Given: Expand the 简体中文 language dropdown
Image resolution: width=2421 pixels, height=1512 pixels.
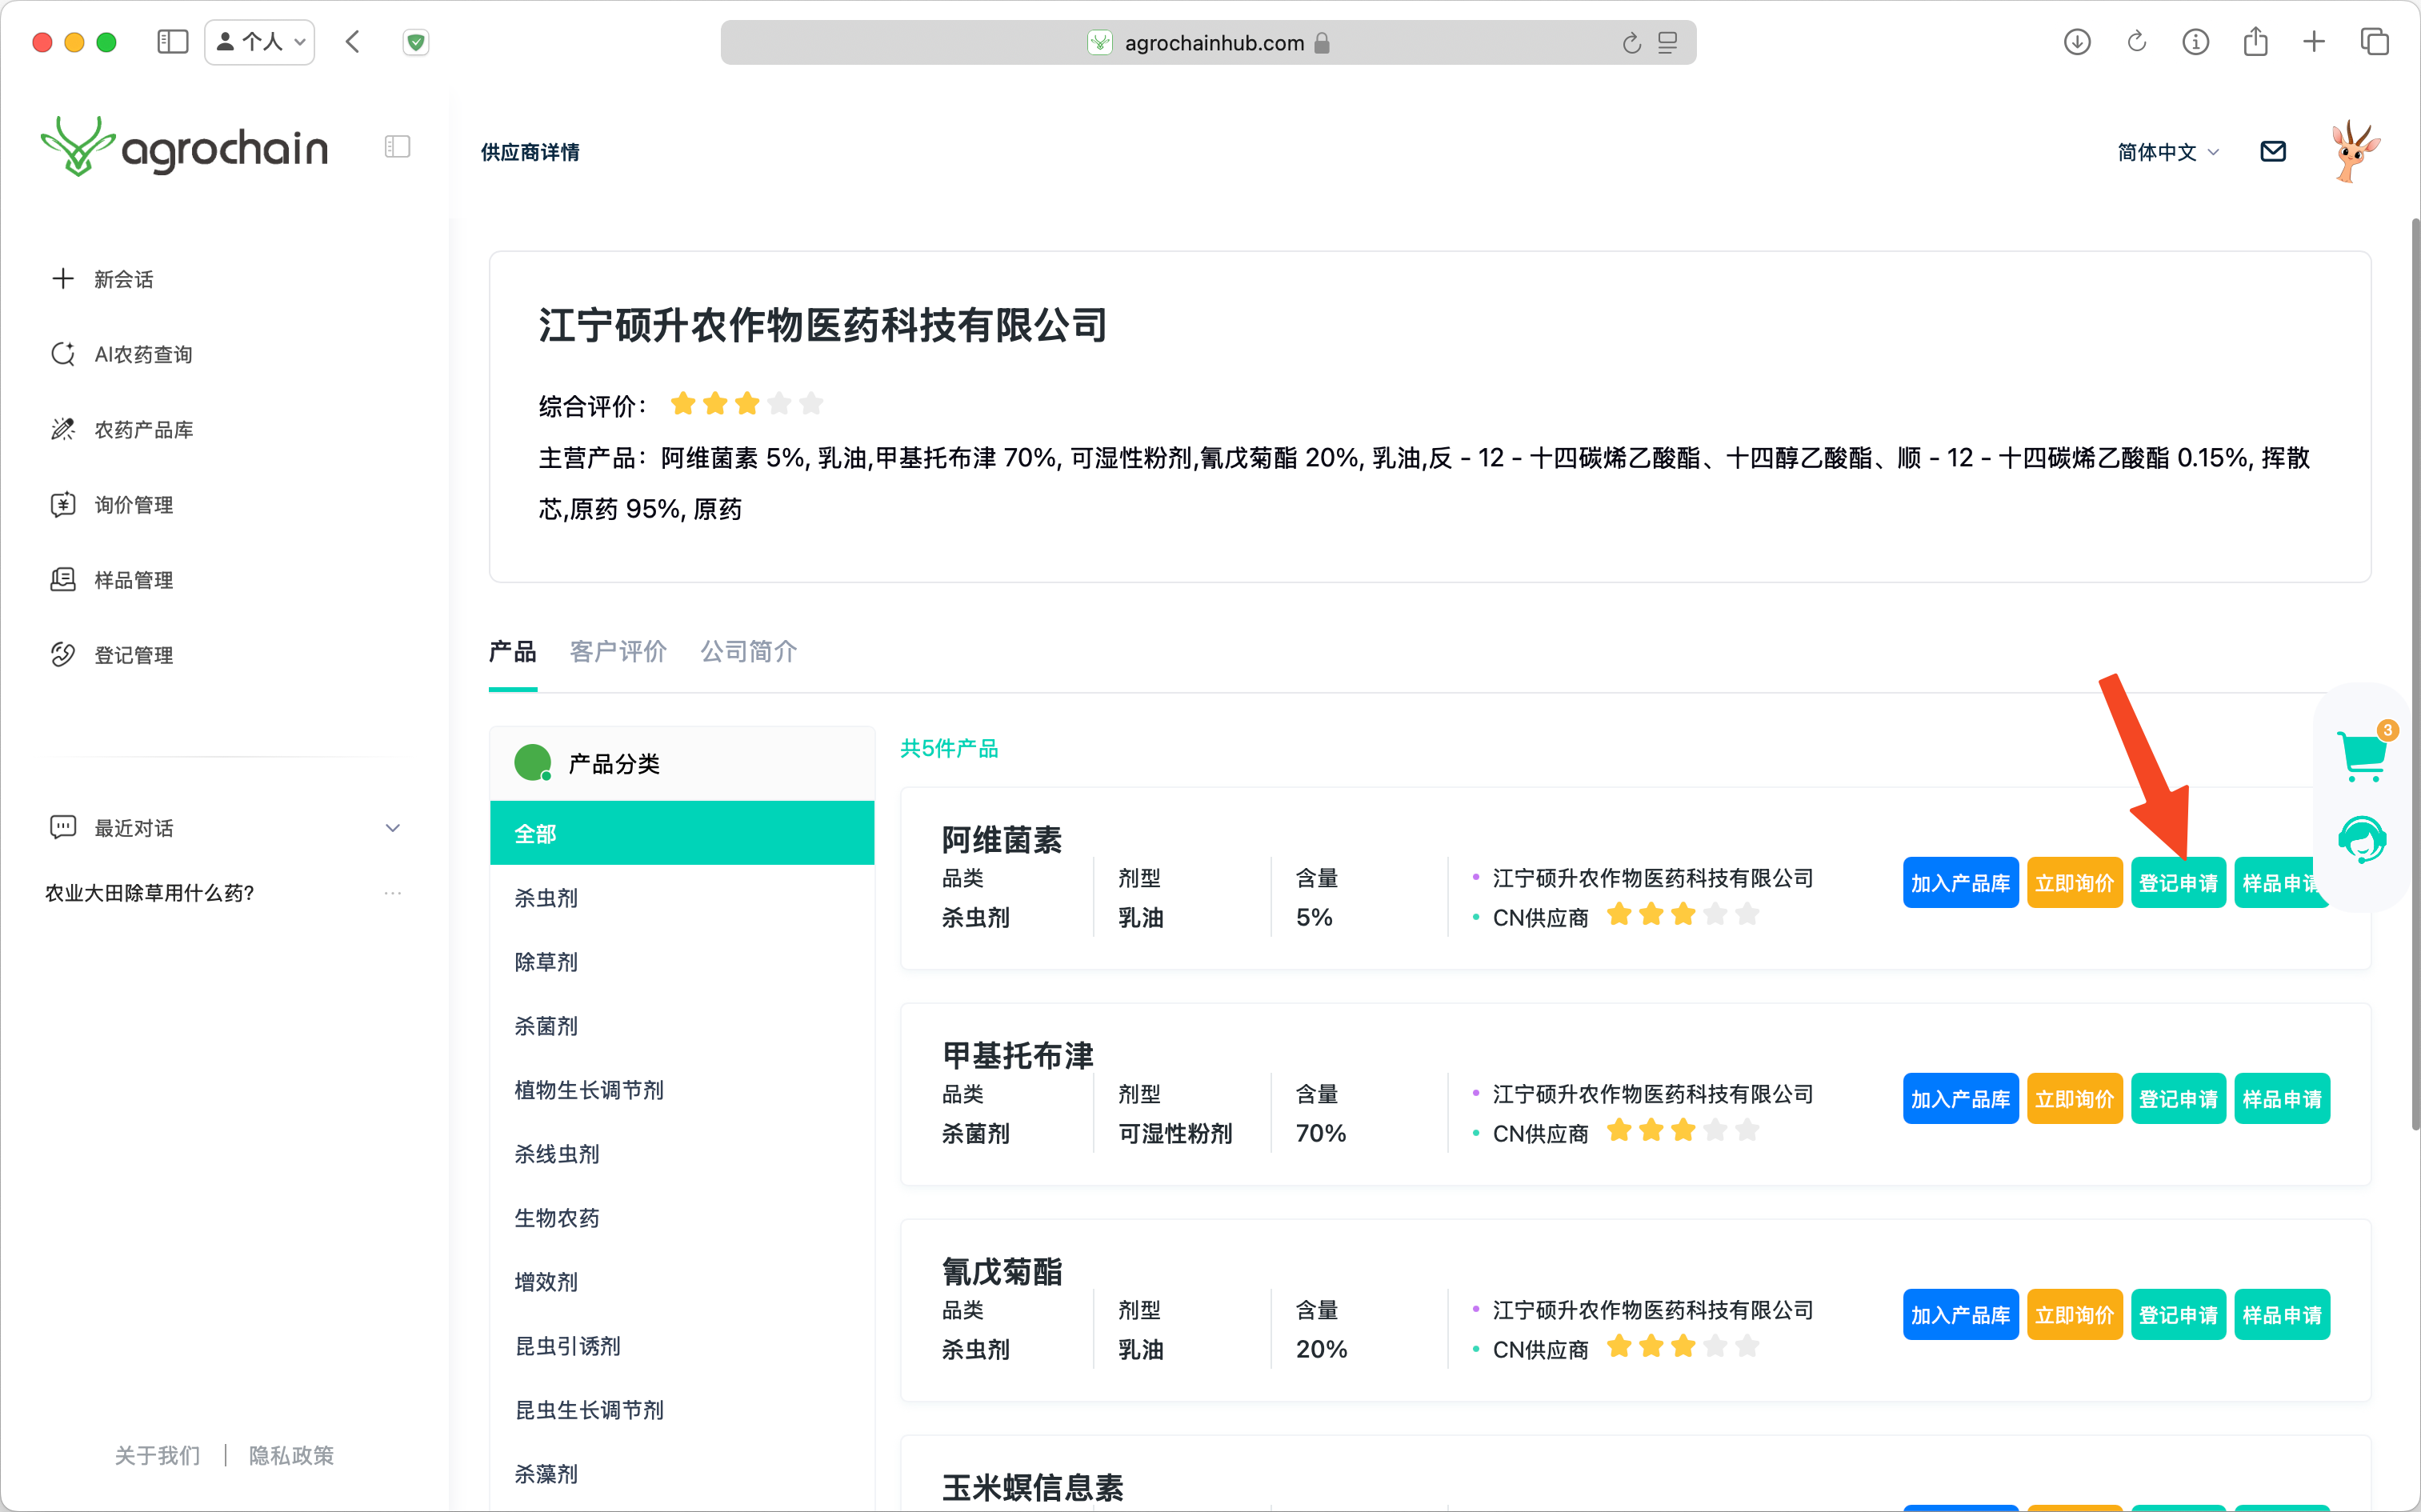Looking at the screenshot, I should (x=2168, y=152).
